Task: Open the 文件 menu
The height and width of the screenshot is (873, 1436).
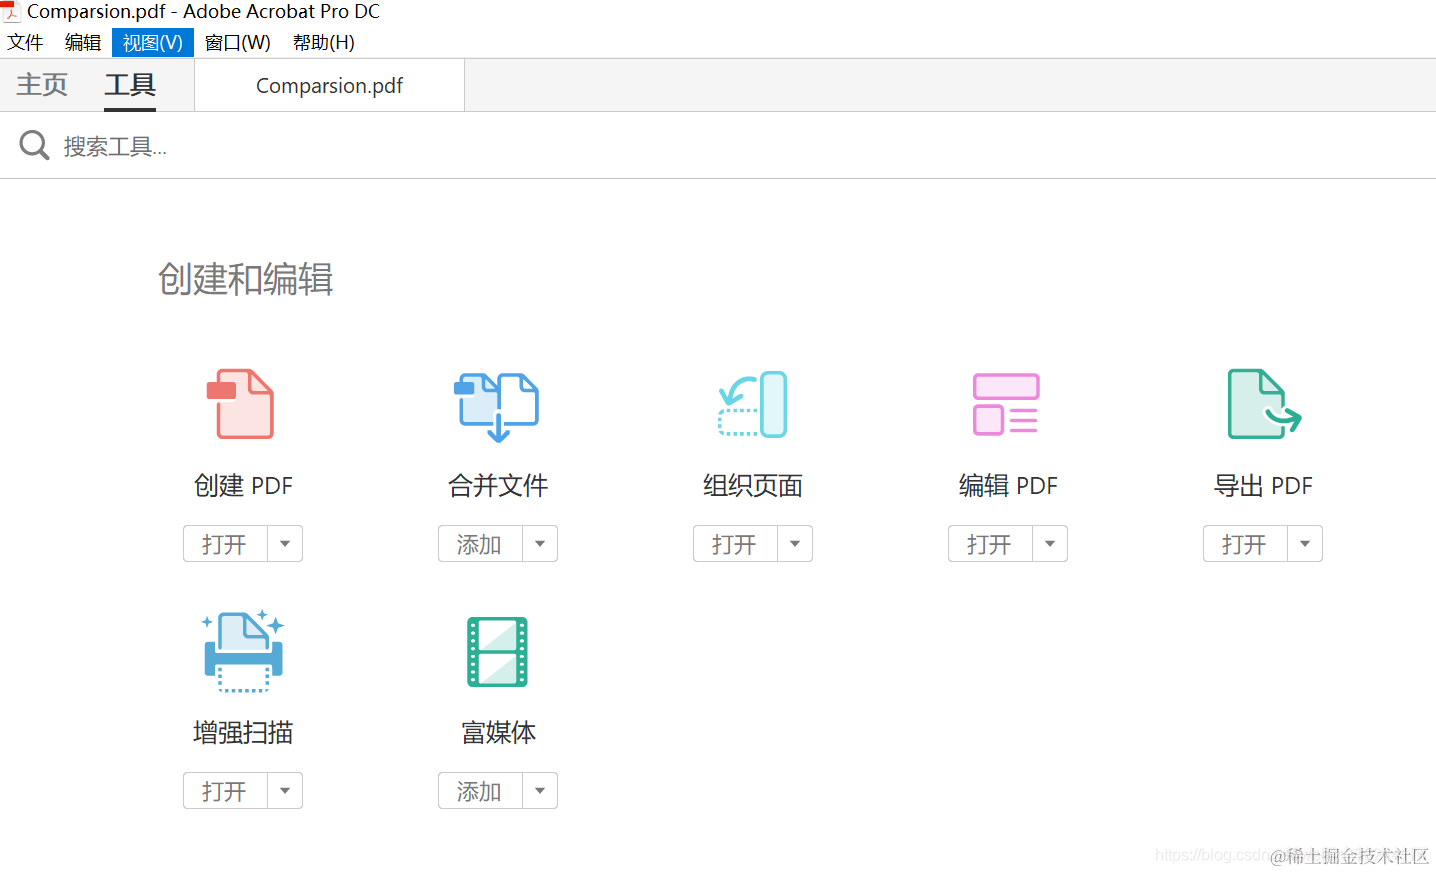Action: tap(25, 42)
